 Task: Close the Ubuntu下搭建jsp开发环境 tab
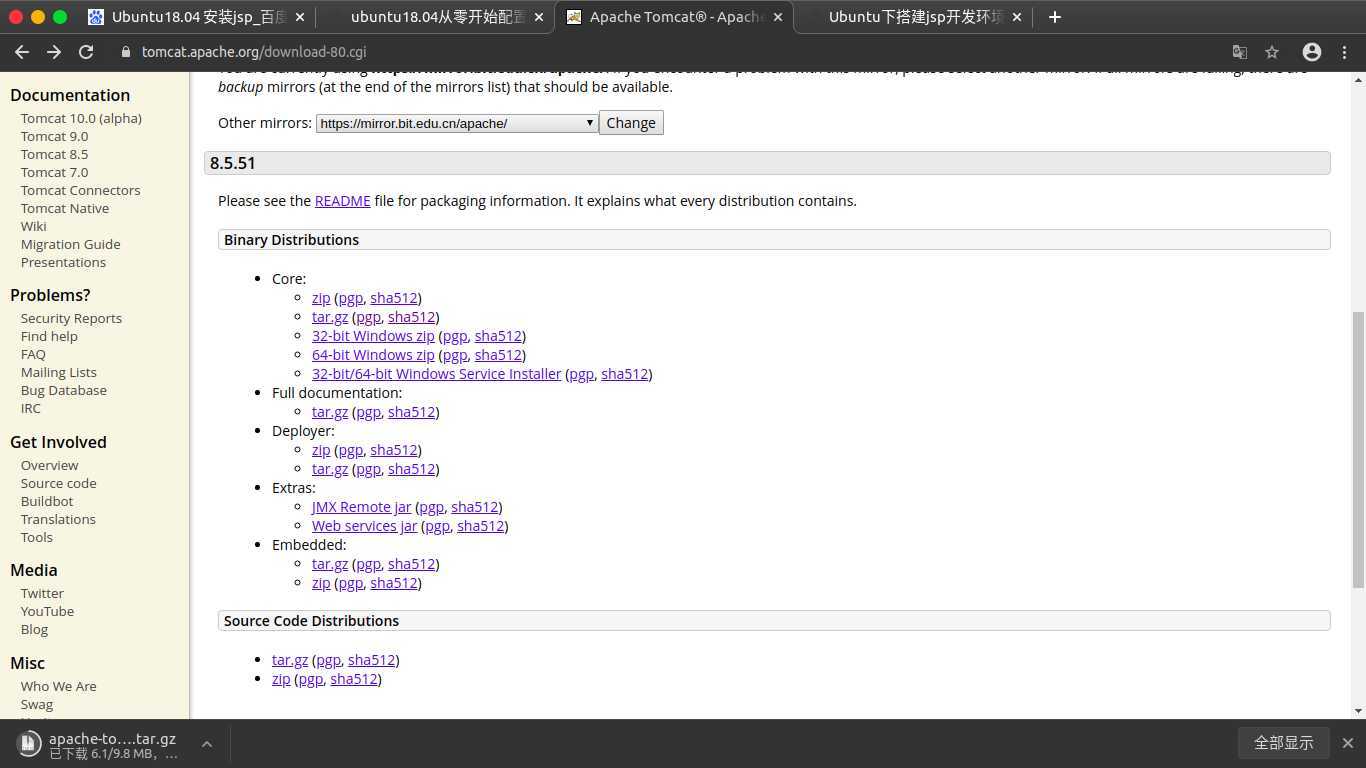click(1017, 17)
